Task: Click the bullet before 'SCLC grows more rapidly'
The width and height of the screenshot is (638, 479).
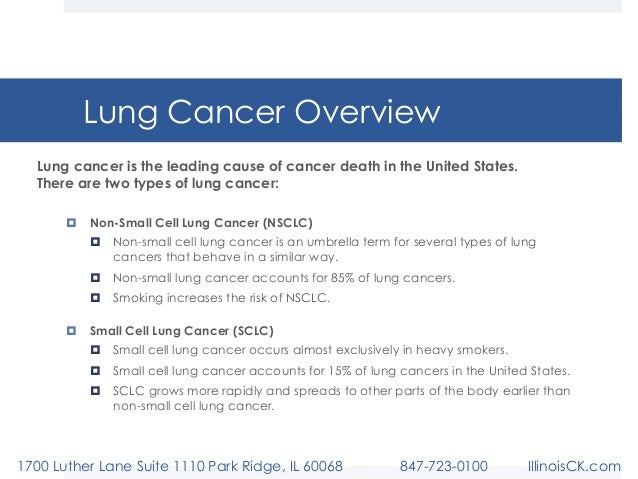Action: click(x=96, y=390)
